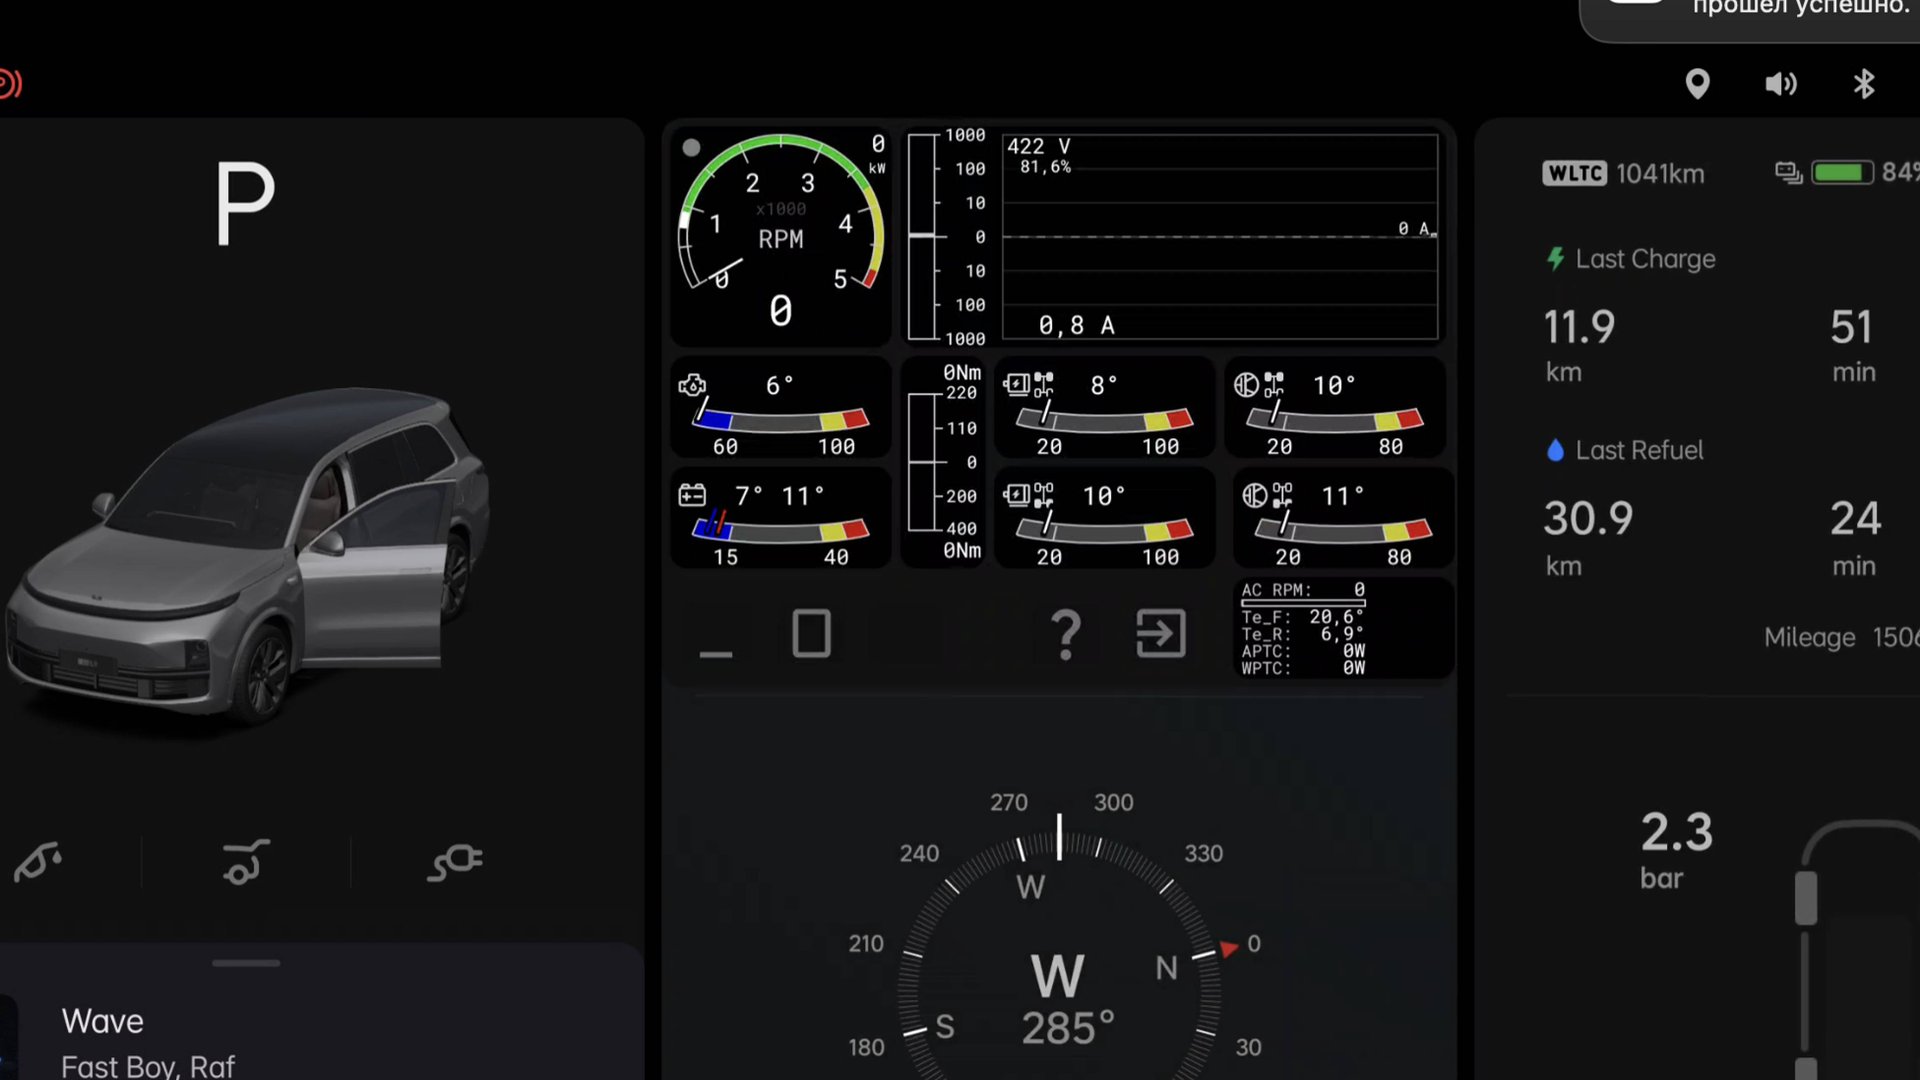Toggle the location services pin
This screenshot has height=1080, width=1920.
(x=1697, y=84)
